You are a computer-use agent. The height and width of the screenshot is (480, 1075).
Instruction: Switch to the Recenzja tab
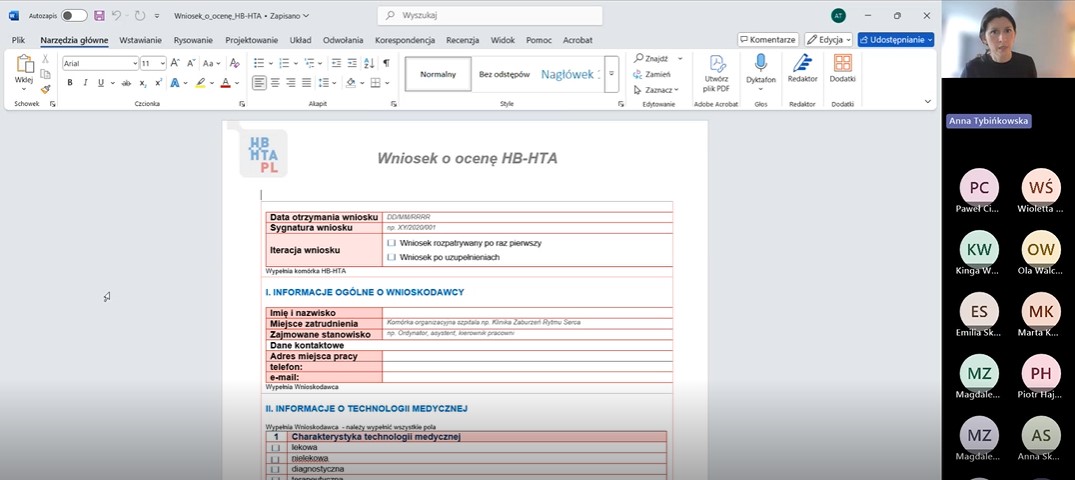point(462,40)
